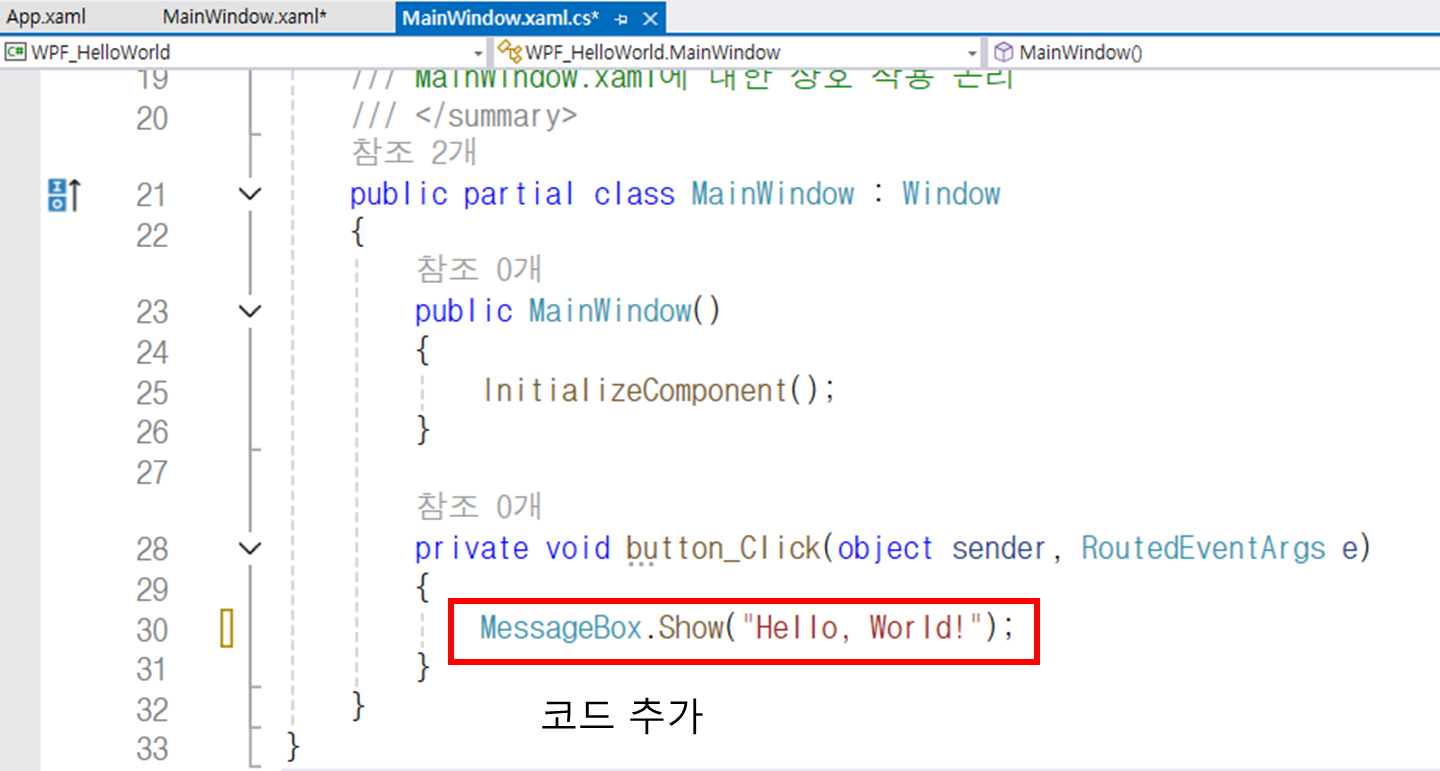Viewport: 1440px width, 771px height.
Task: Collapse the button_Click method at line 28
Action: pyautogui.click(x=251, y=548)
